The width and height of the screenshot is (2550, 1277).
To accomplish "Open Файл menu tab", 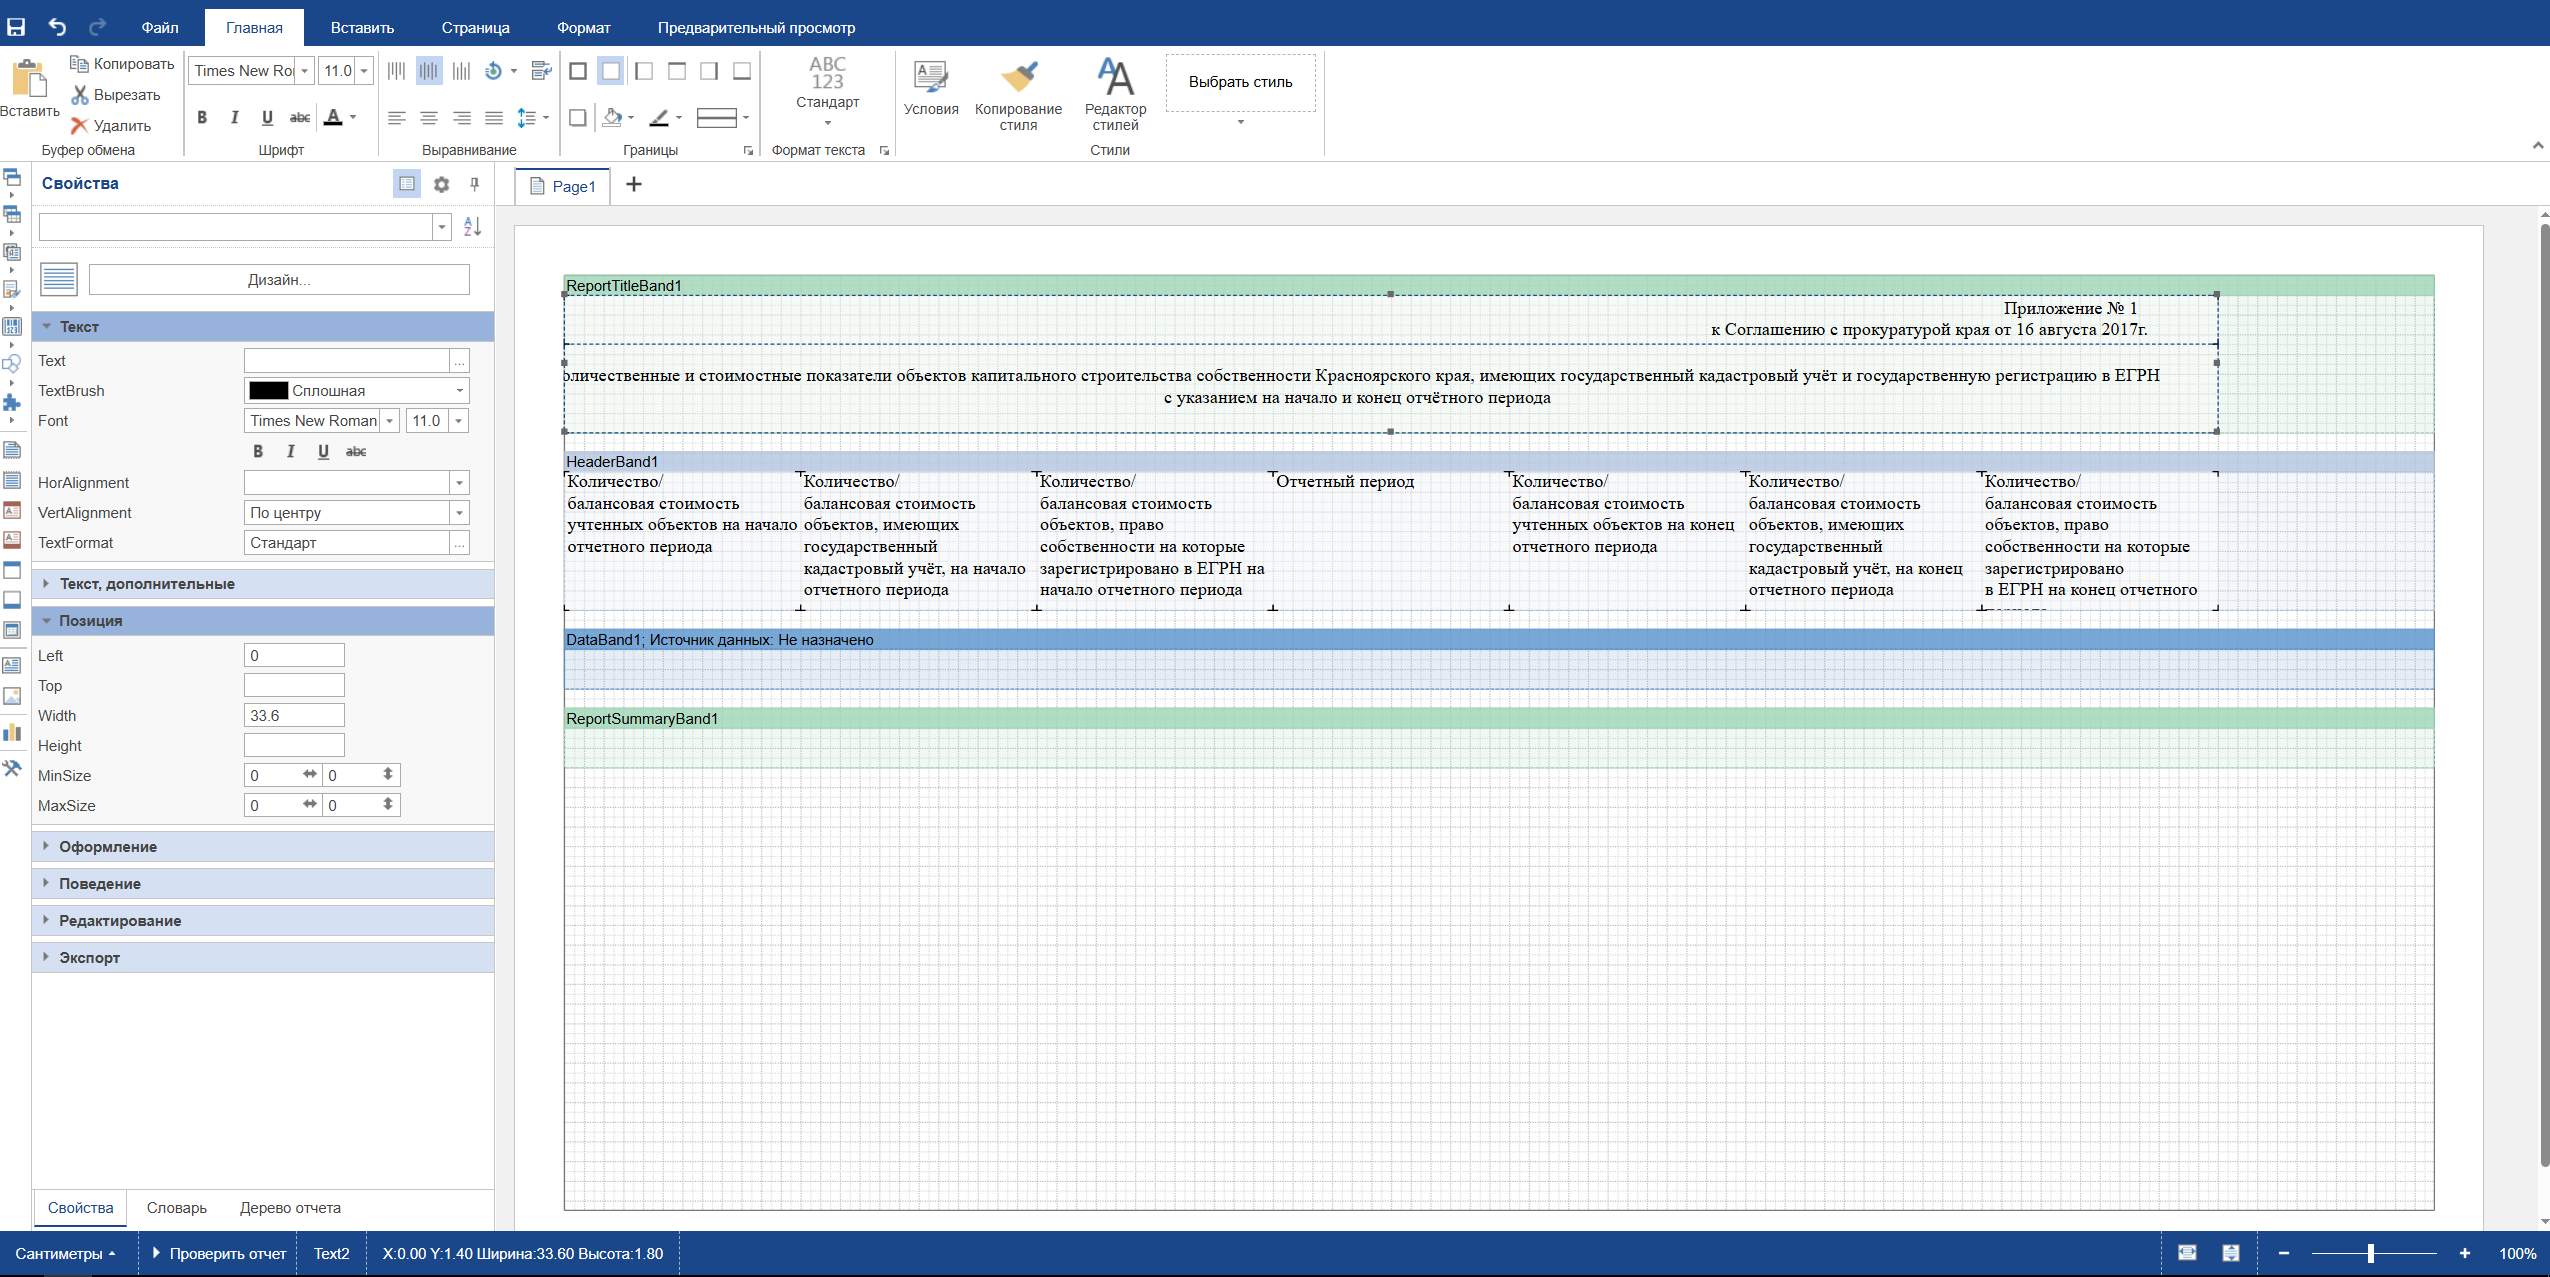I will [160, 28].
